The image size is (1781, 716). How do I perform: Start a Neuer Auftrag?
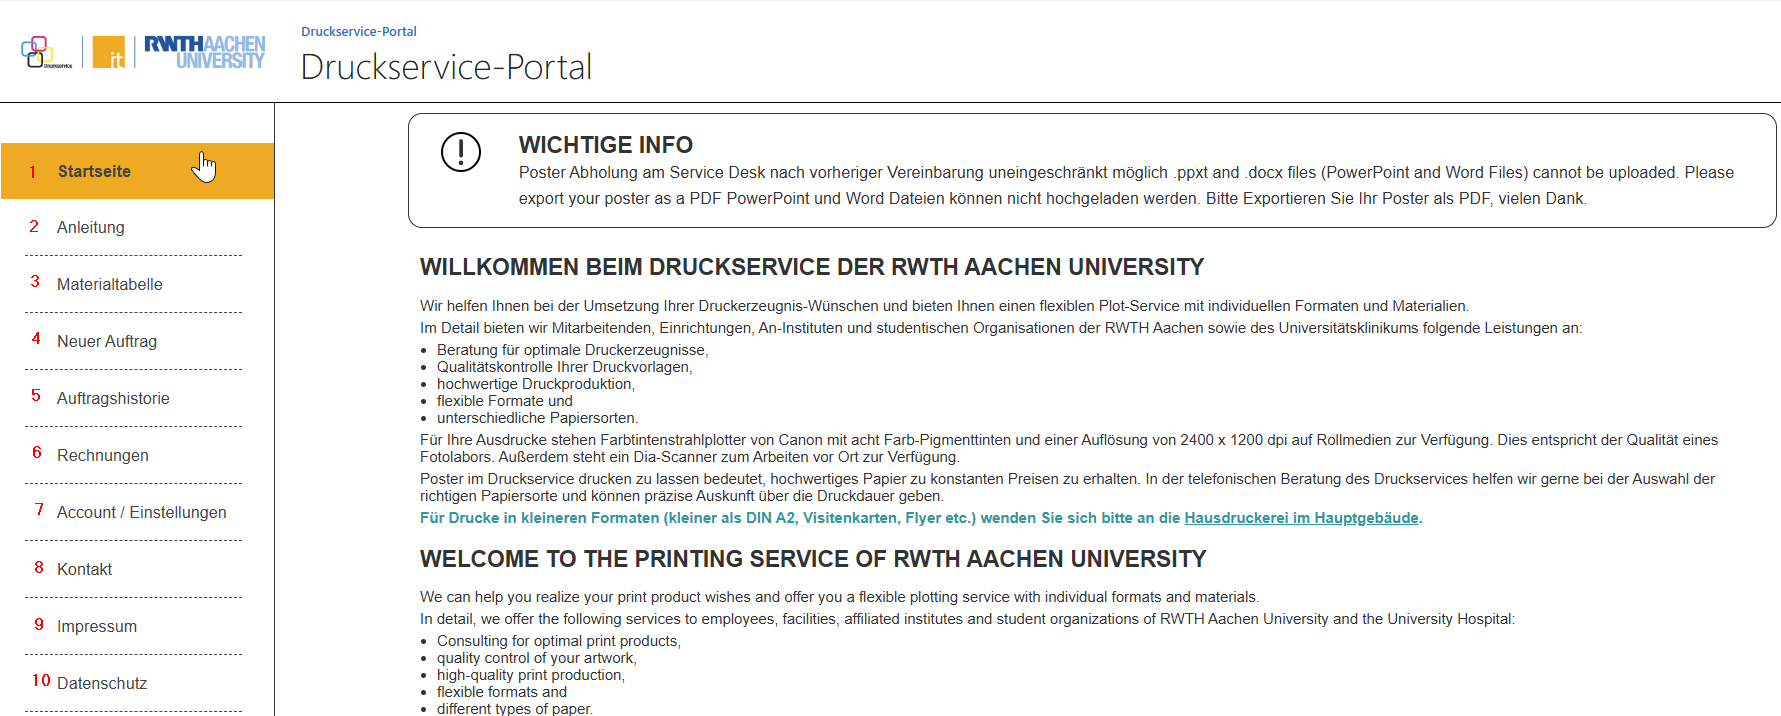point(107,342)
